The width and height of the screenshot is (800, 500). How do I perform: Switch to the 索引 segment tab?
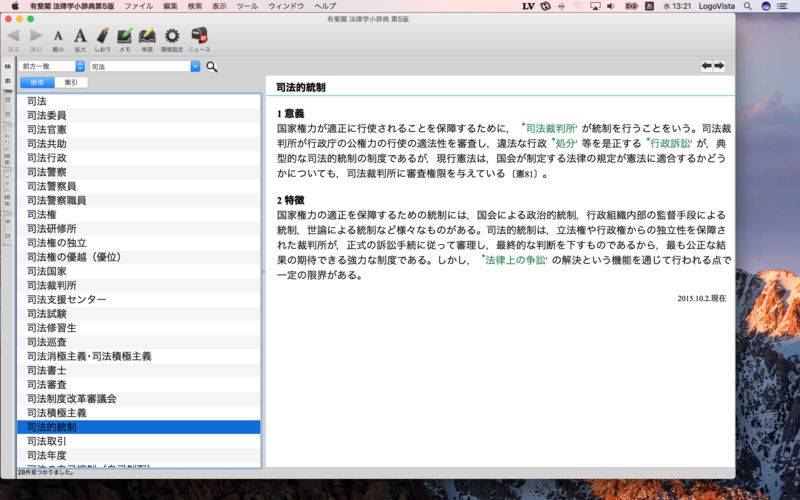71,82
